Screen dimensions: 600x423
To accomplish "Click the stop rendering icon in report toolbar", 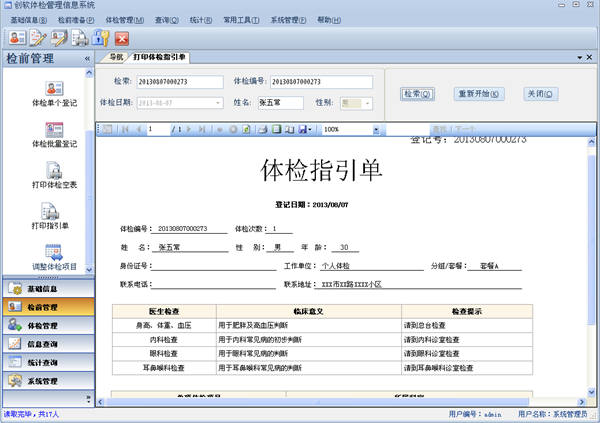I will 233,129.
